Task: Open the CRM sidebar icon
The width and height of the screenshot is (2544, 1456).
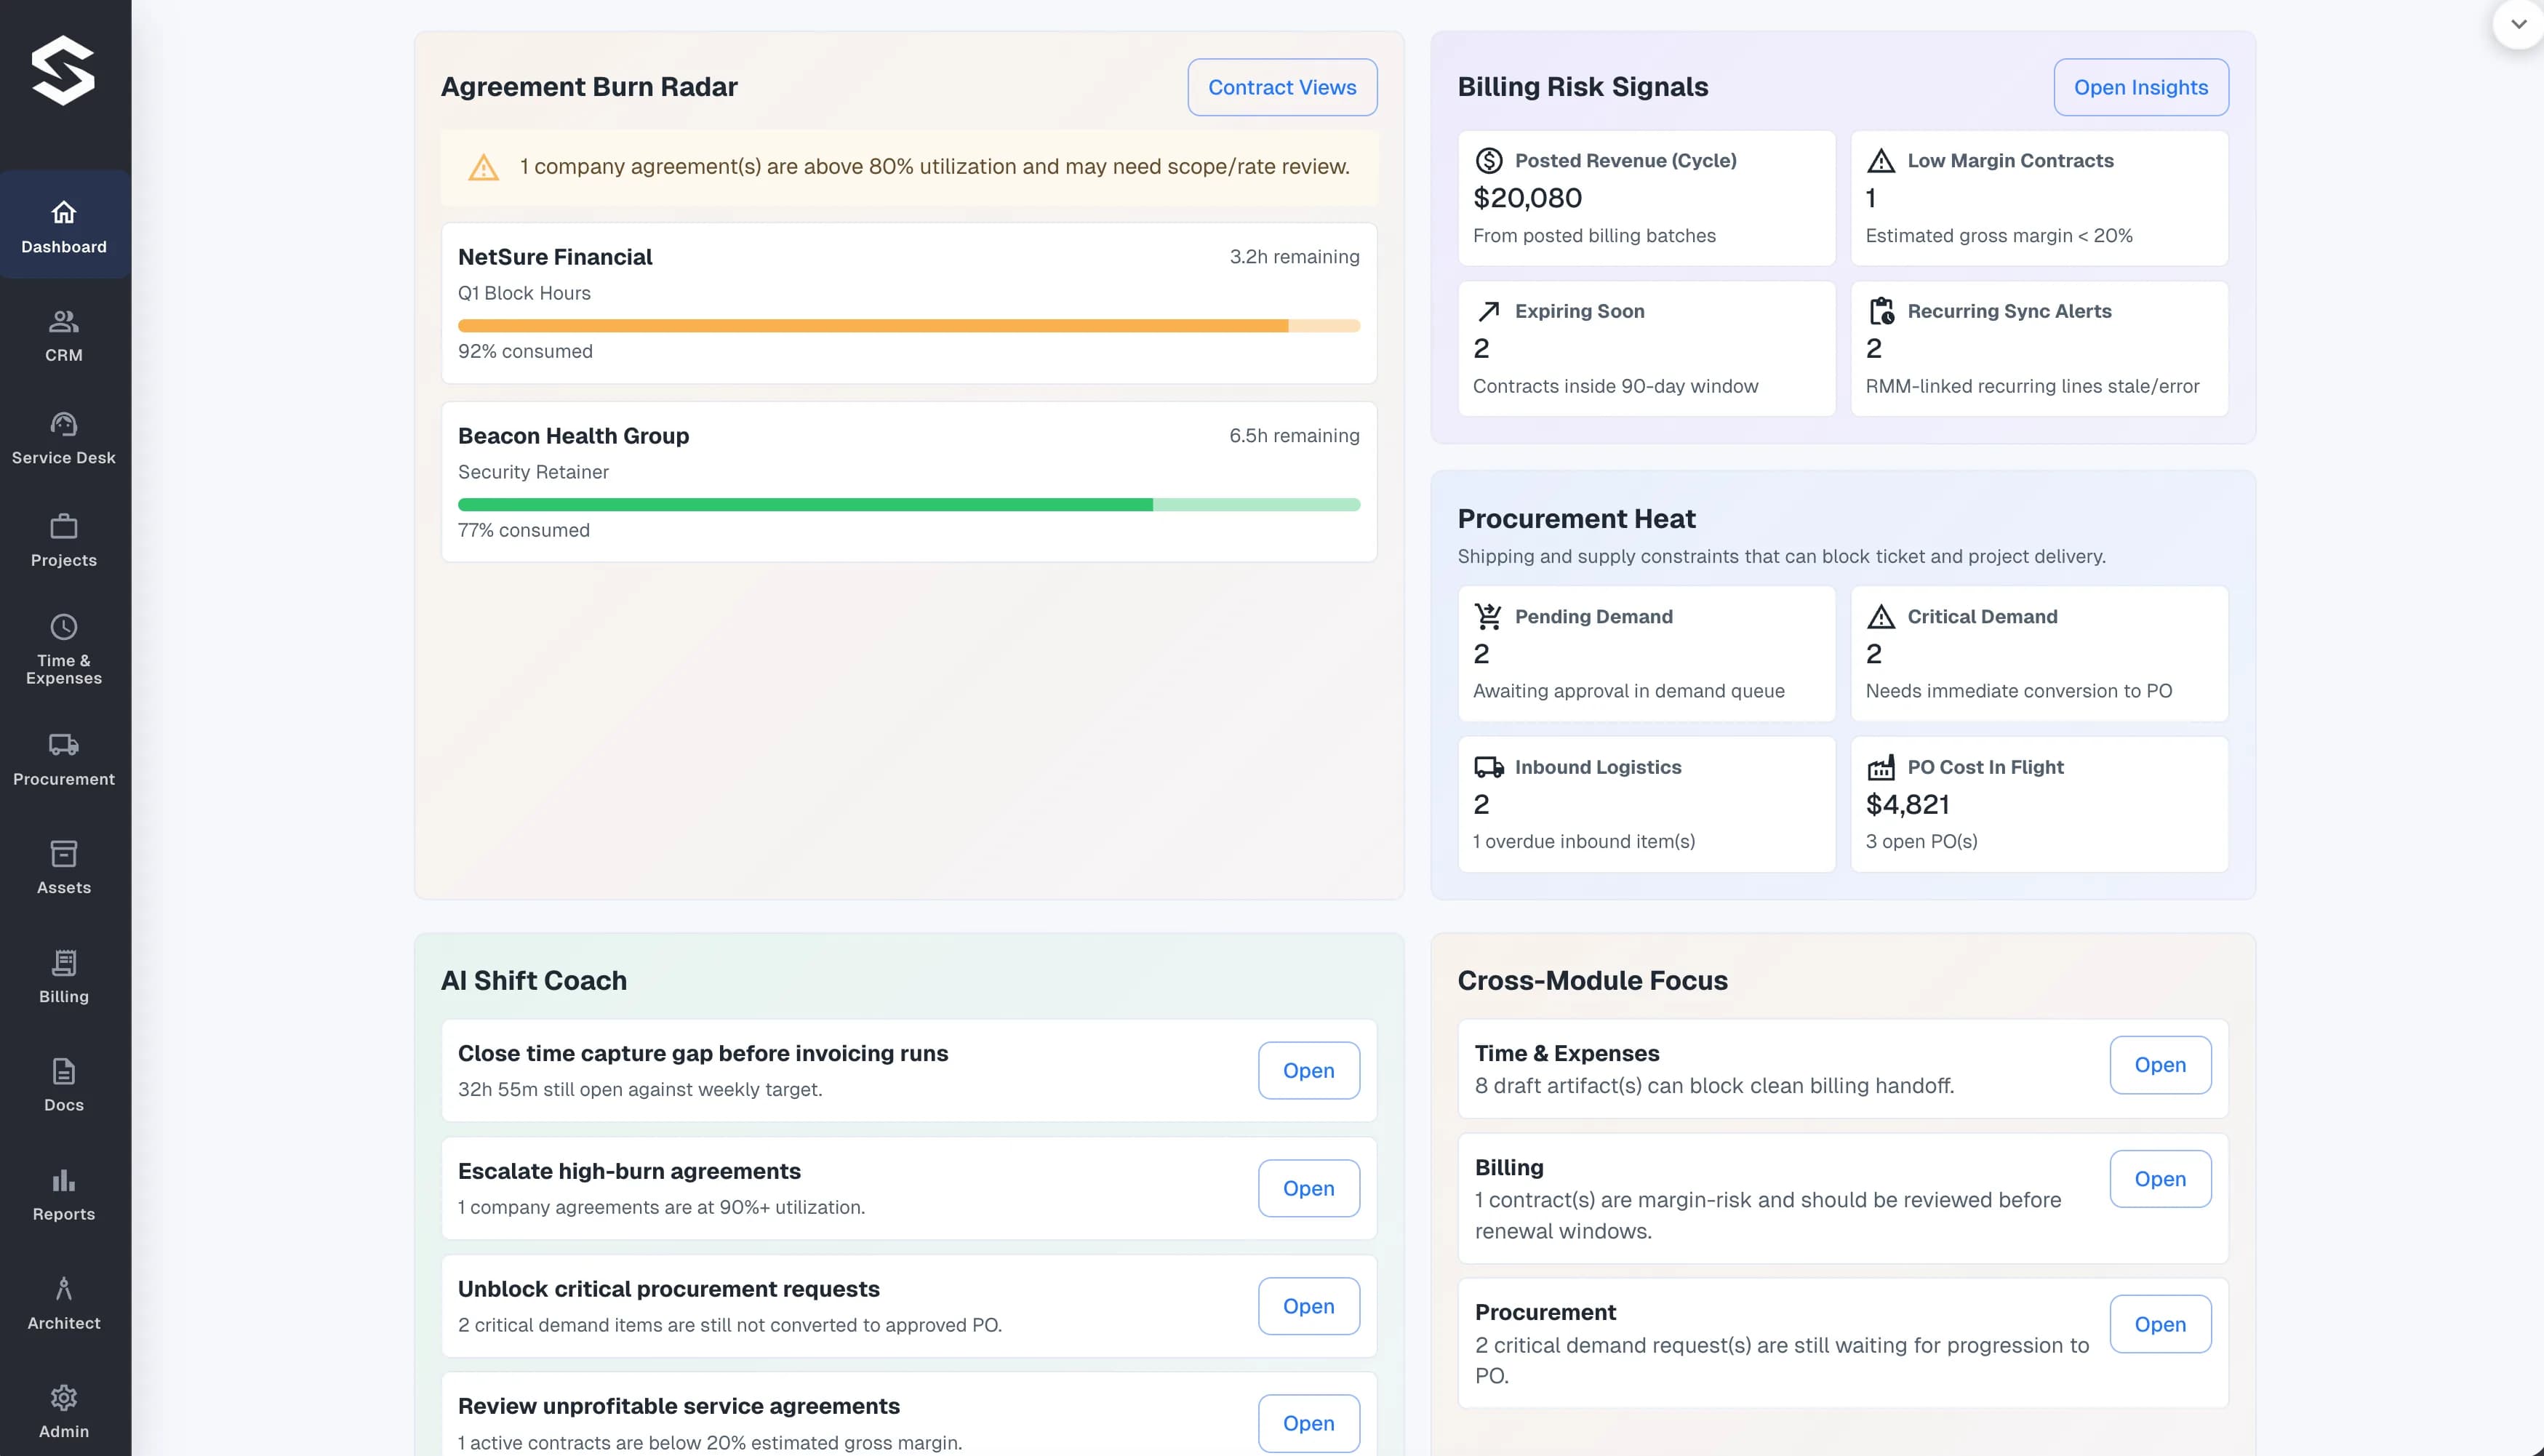Action: 63,322
